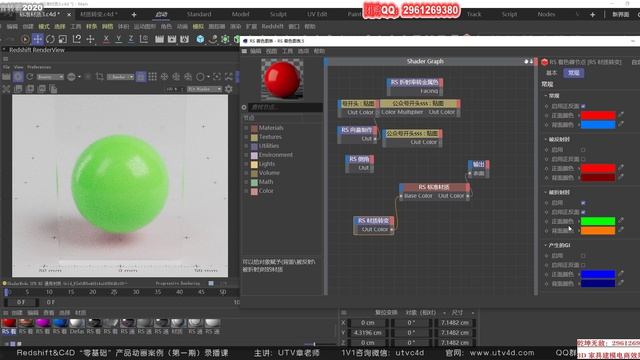Open the Redshift menu in menu bar

point(272,27)
